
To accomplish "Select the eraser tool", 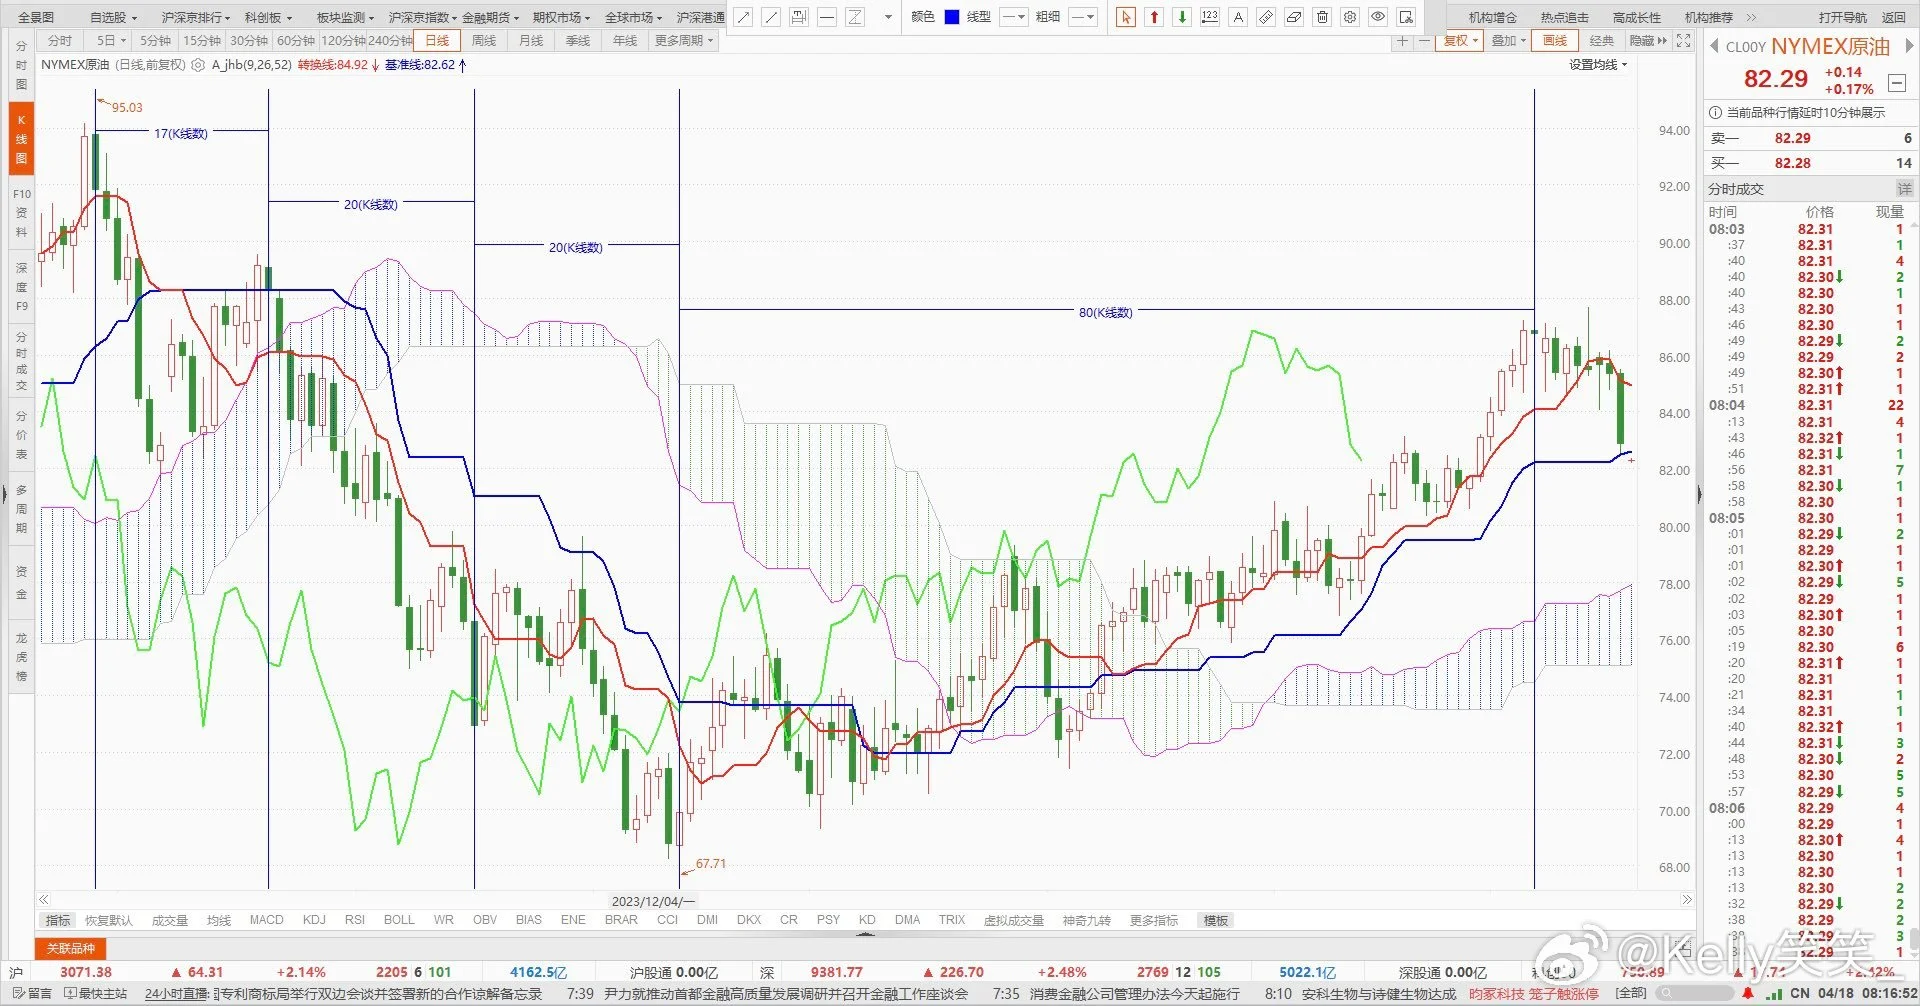I will point(1294,17).
